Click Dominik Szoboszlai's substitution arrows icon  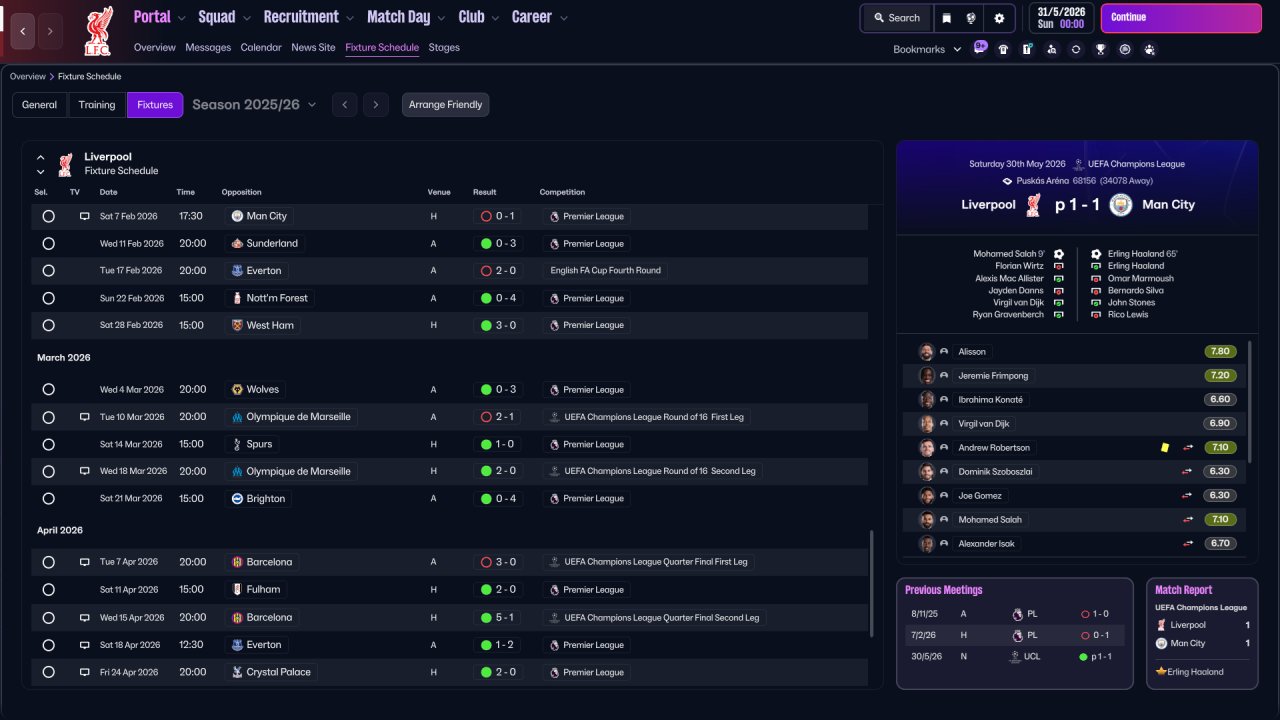click(x=1188, y=472)
